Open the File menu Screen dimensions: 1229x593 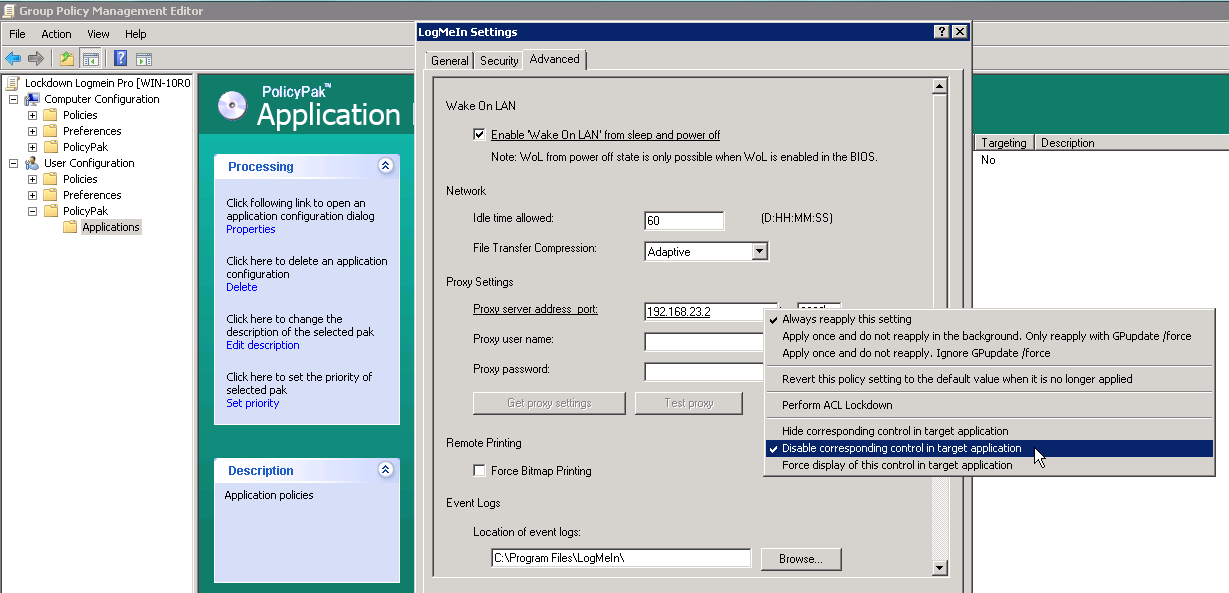pyautogui.click(x=17, y=34)
